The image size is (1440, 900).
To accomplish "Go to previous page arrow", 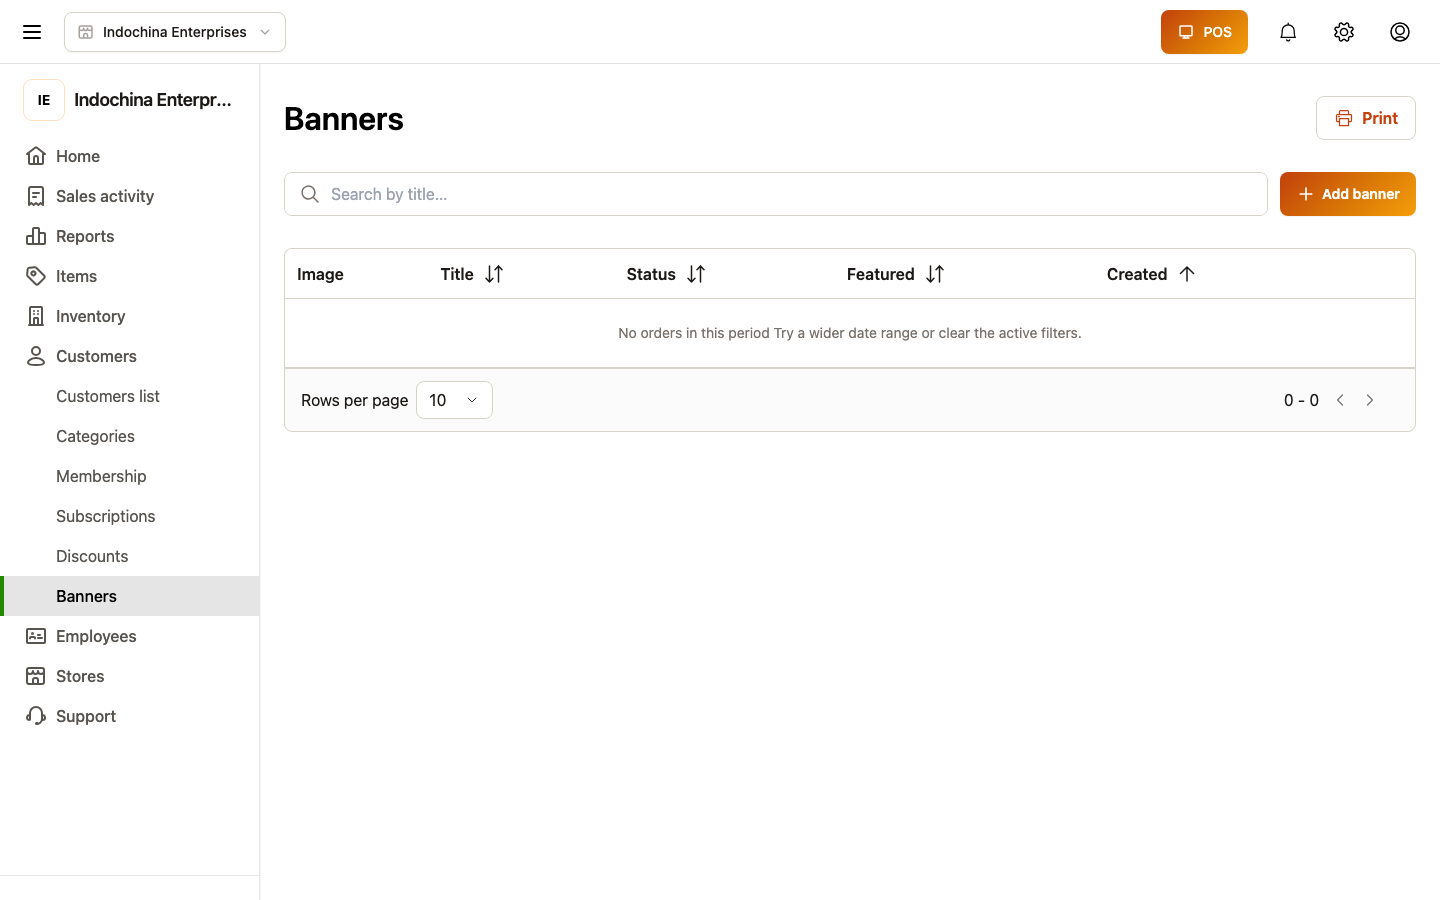I will tap(1340, 400).
